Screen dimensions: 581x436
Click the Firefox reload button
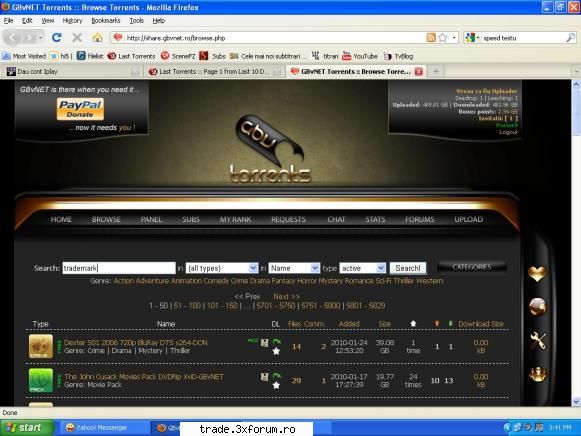pyautogui.click(x=57, y=37)
